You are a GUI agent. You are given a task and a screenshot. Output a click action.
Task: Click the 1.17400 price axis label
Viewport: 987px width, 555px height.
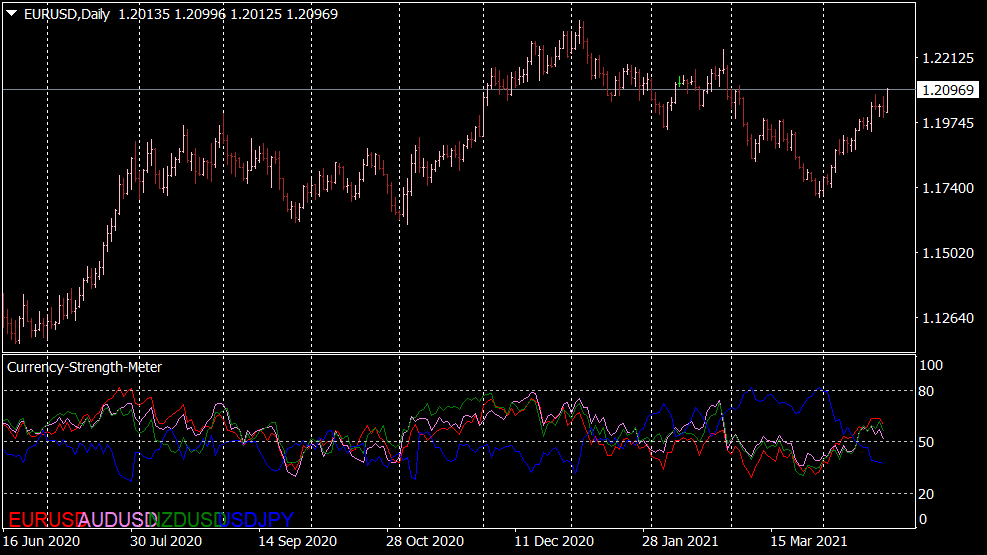click(x=947, y=188)
